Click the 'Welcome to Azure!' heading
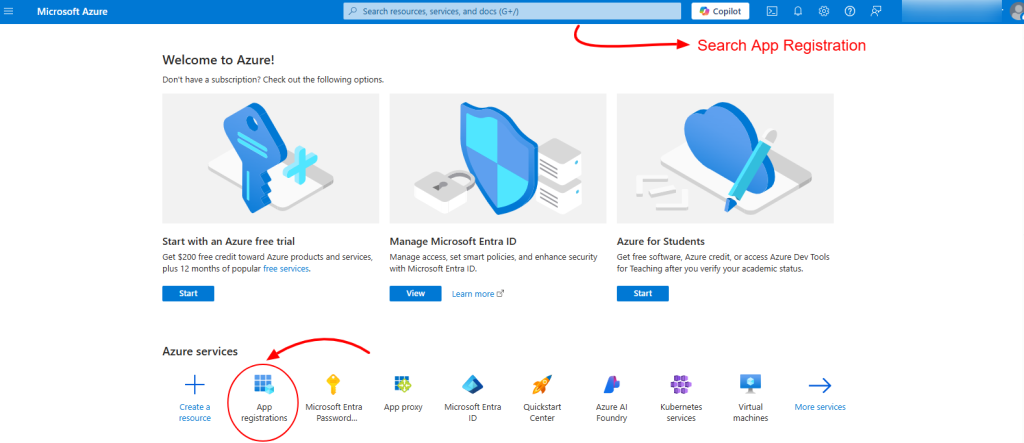 (218, 60)
